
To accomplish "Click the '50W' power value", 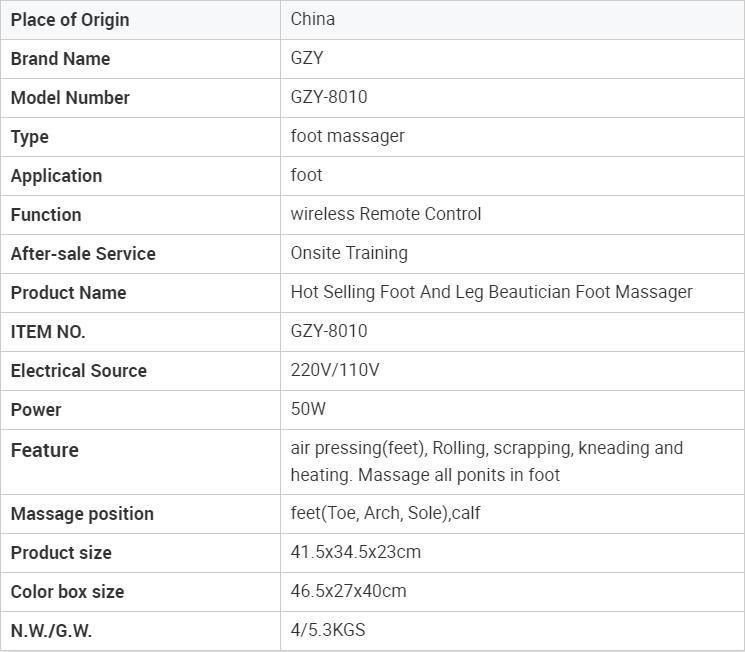I will coord(308,409).
